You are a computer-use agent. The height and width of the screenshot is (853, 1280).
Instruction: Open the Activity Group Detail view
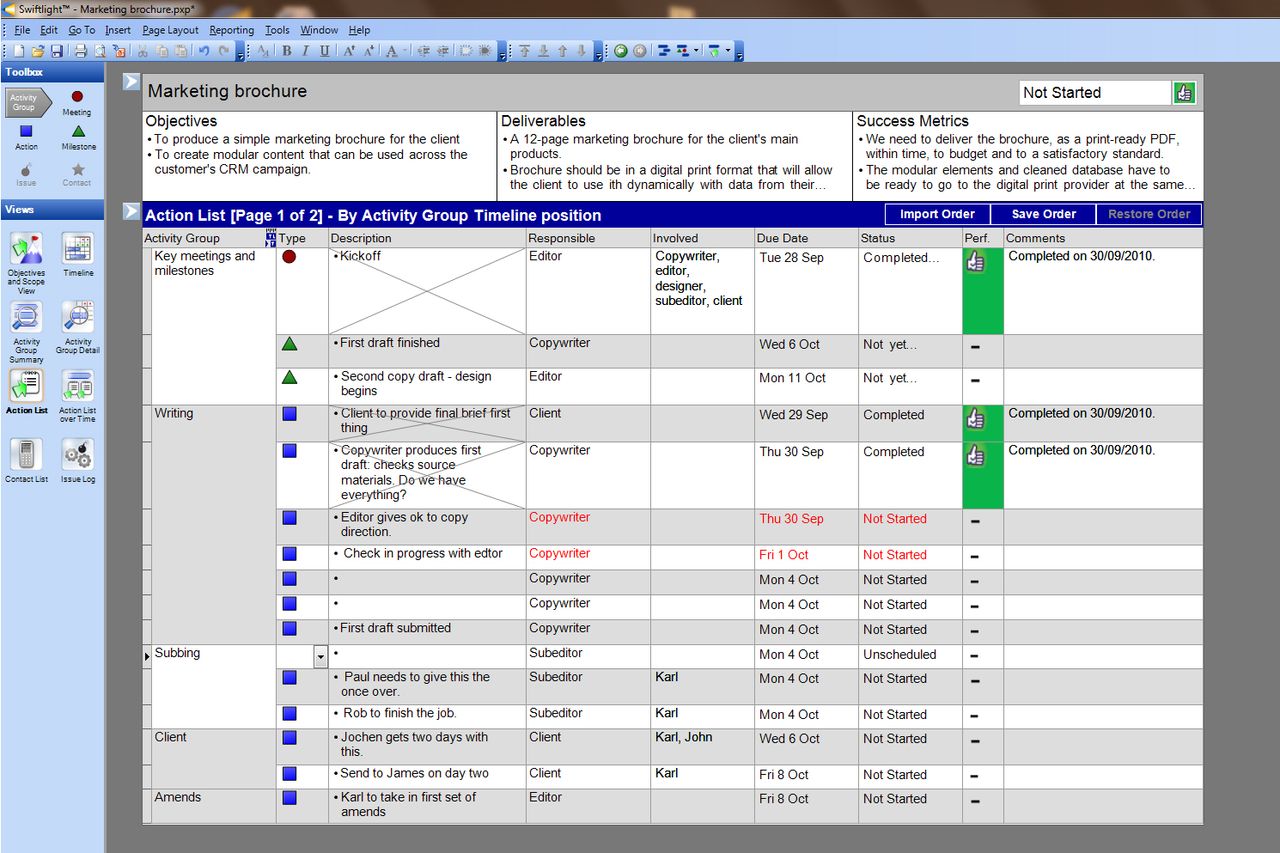[78, 328]
